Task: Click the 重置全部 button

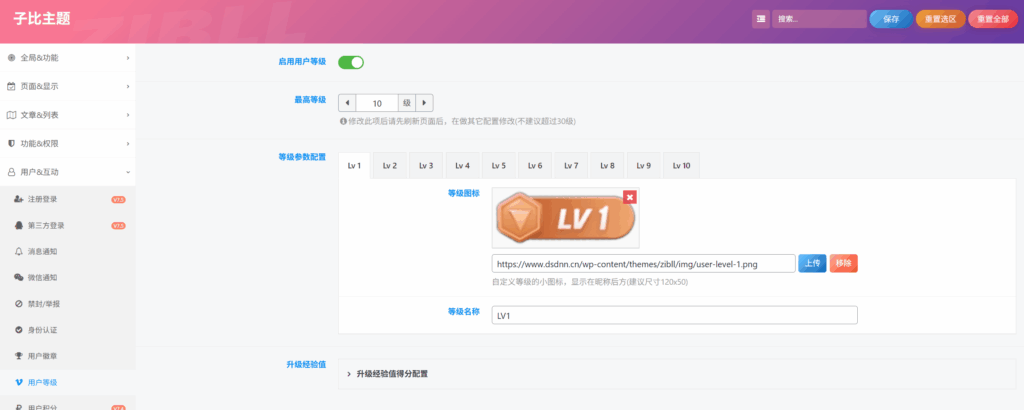Action: [x=993, y=20]
